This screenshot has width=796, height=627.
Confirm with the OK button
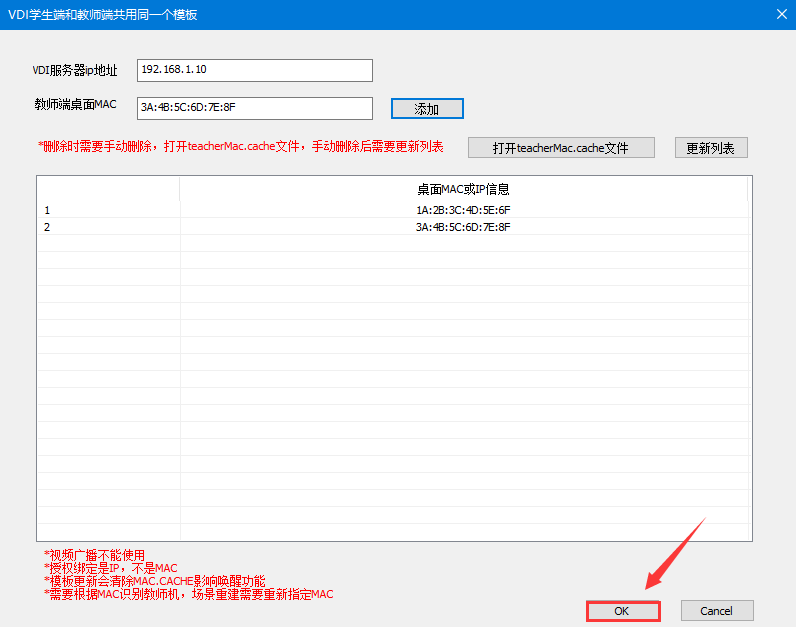[x=622, y=611]
